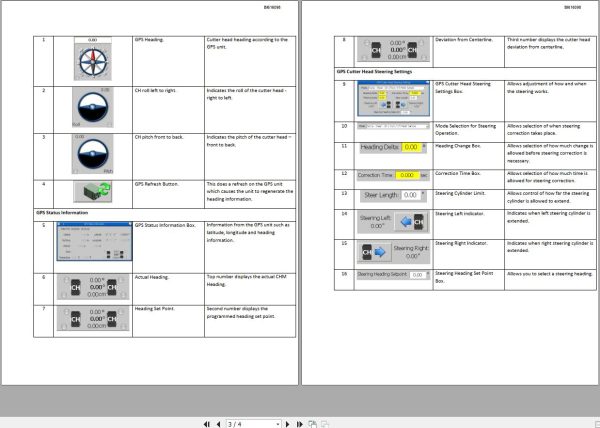Click the Correction Time 0.000 sec image
Viewport: 600px width, 428px height.
pyautogui.click(x=393, y=175)
